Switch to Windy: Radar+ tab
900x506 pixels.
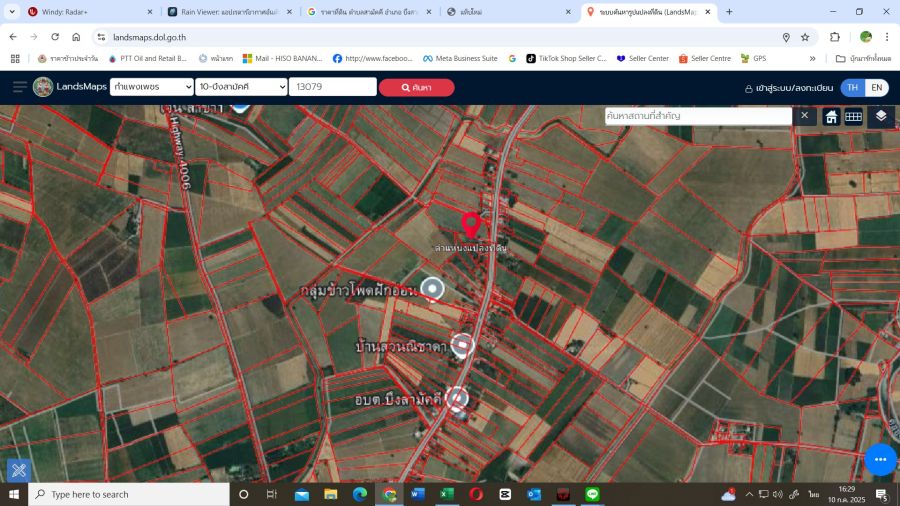(84, 12)
